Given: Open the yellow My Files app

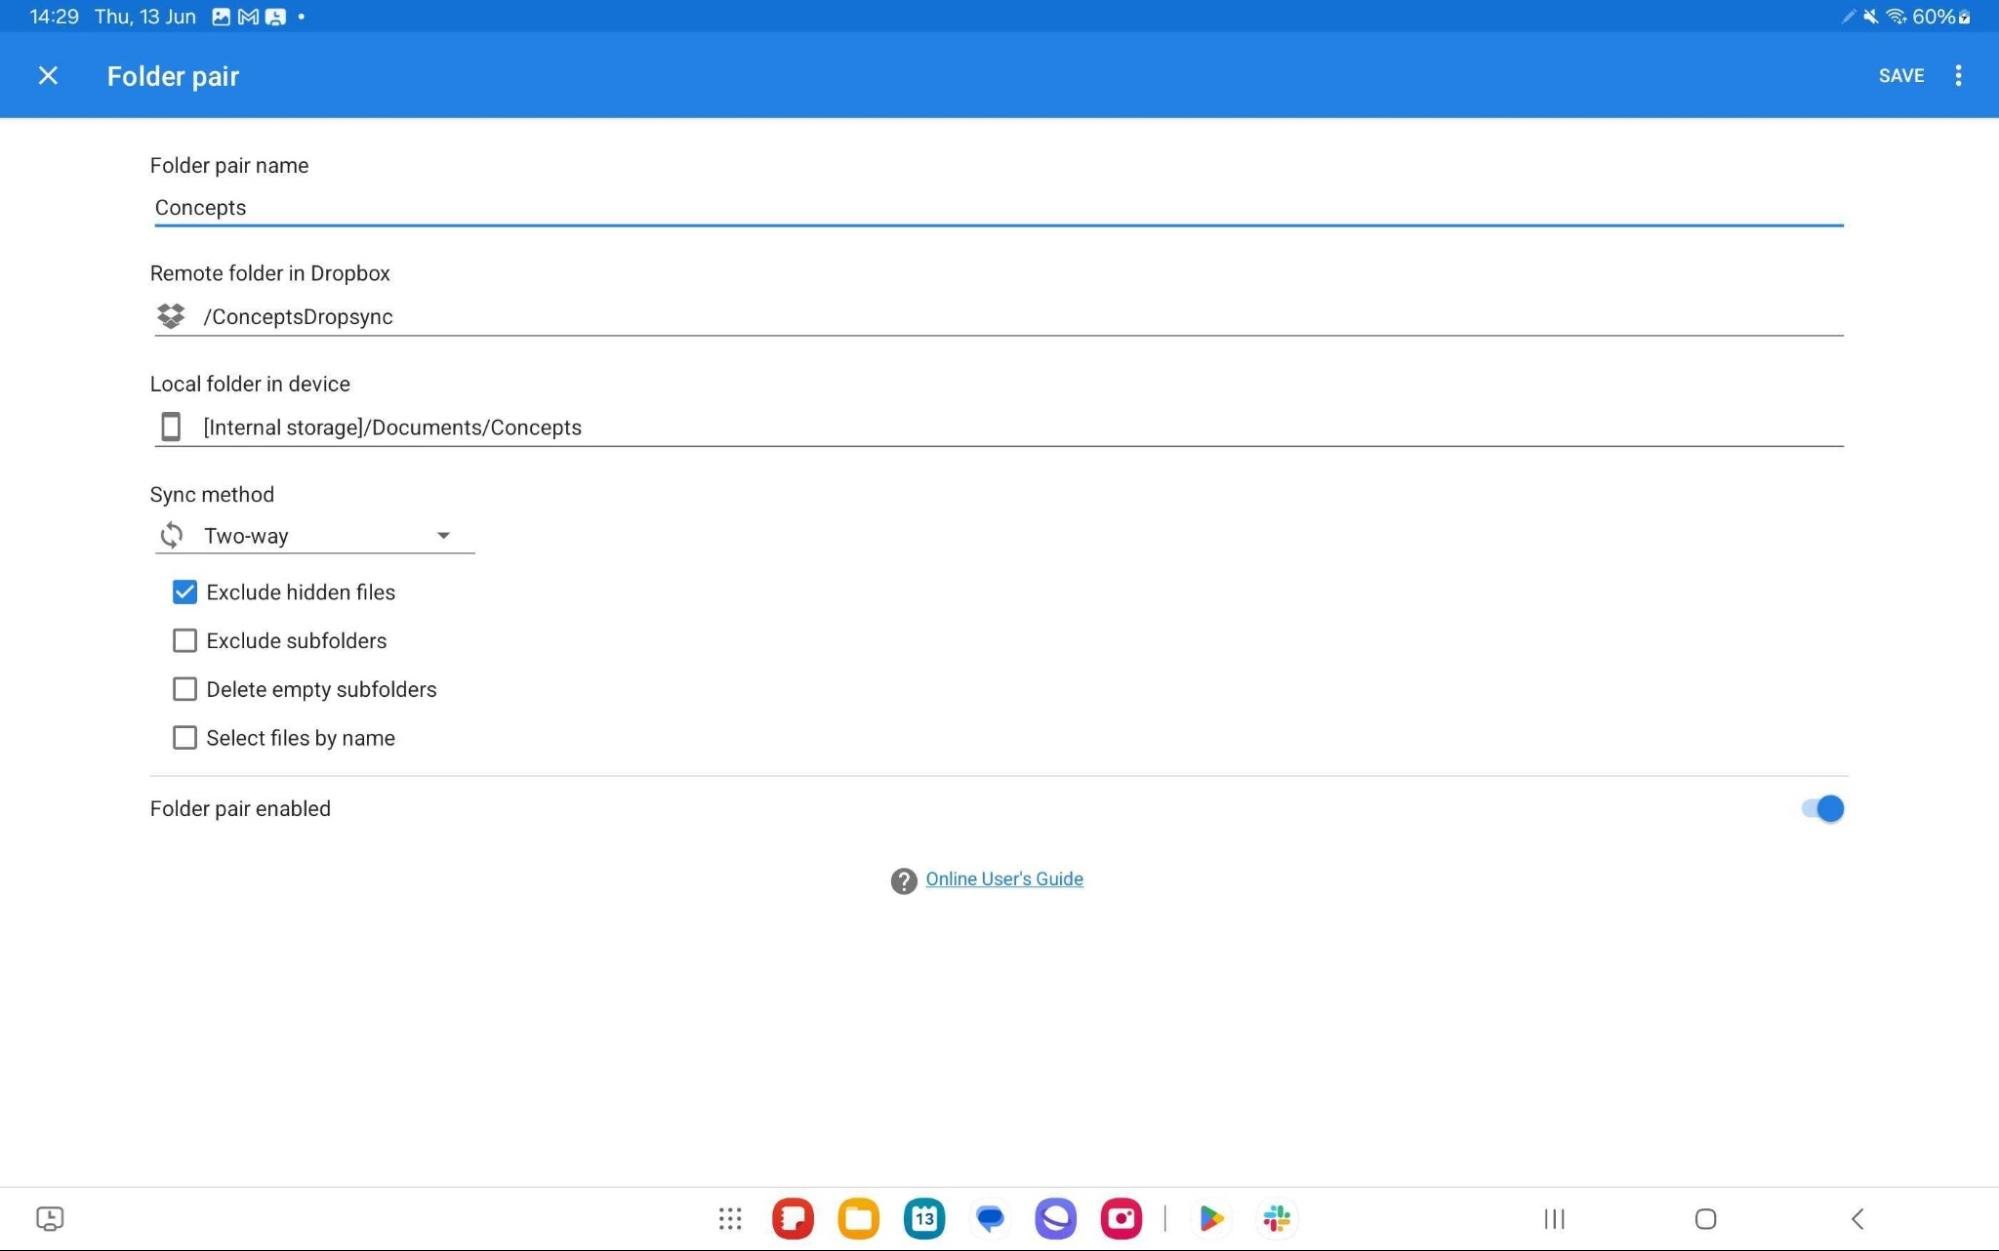Looking at the screenshot, I should (x=858, y=1218).
